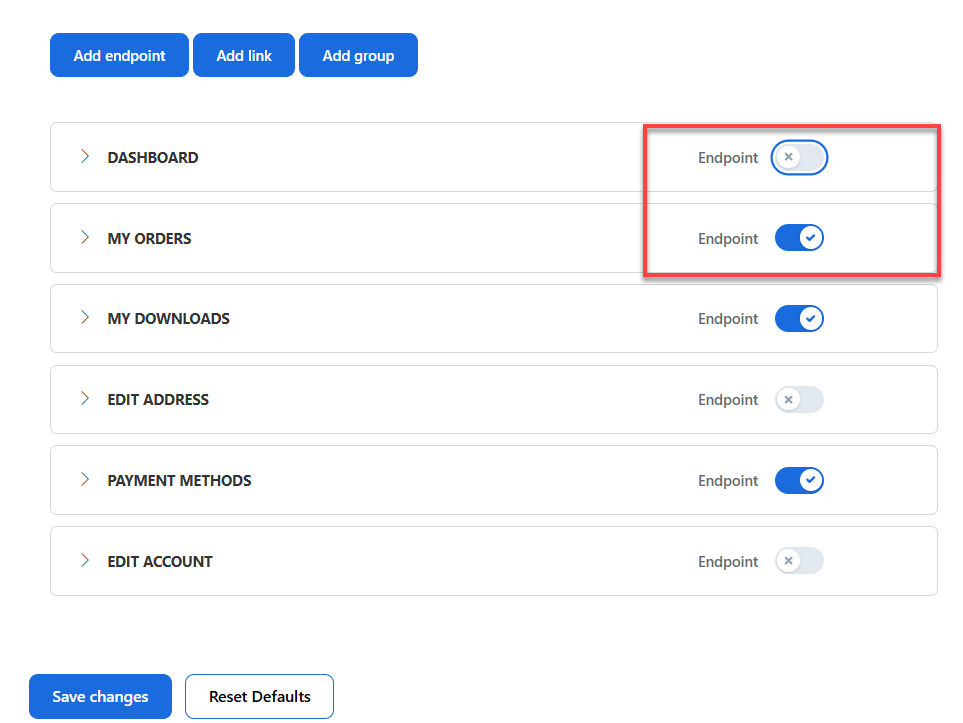Turn off the MY DOWNLOADS endpoint switch
Screen dimensions: 963x723
click(799, 318)
